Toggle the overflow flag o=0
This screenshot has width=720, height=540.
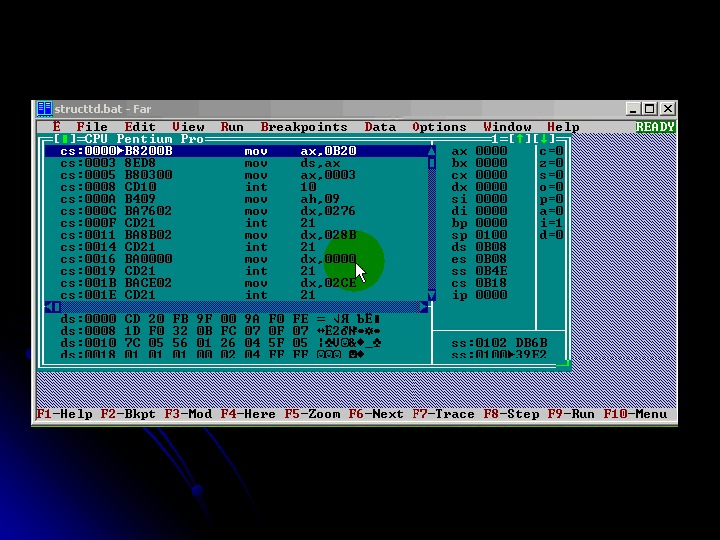(x=551, y=186)
